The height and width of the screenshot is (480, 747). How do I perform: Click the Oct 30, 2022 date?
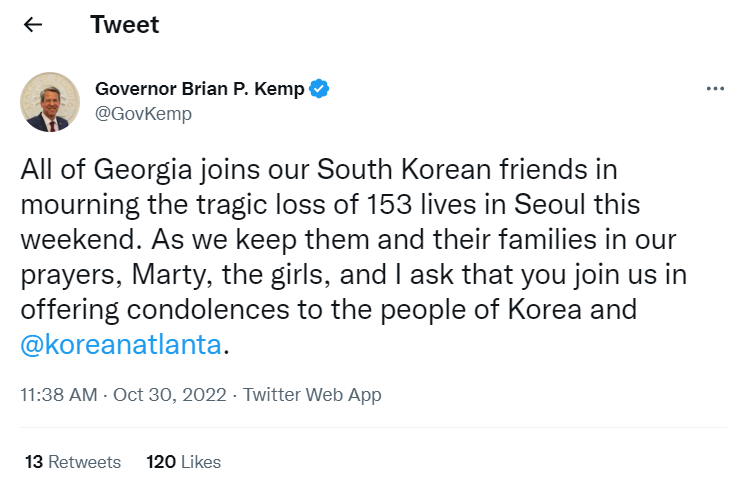[x=167, y=394]
